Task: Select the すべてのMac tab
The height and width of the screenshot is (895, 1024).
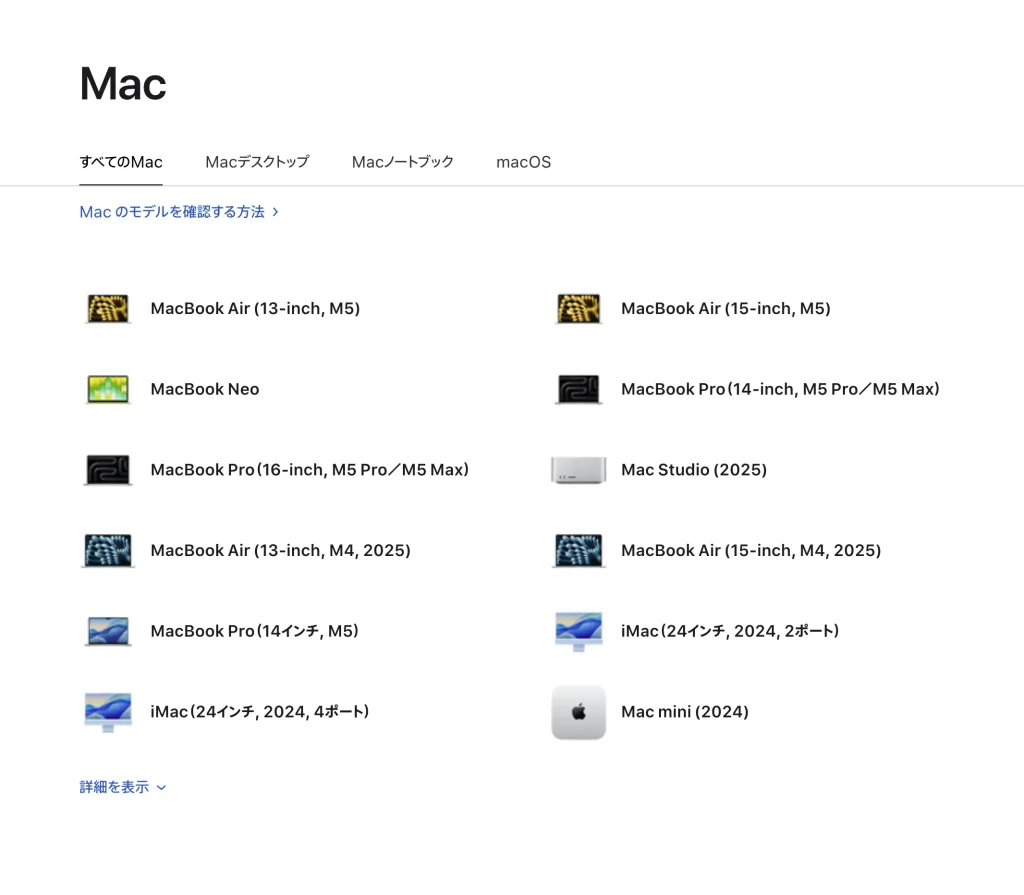Action: (121, 162)
